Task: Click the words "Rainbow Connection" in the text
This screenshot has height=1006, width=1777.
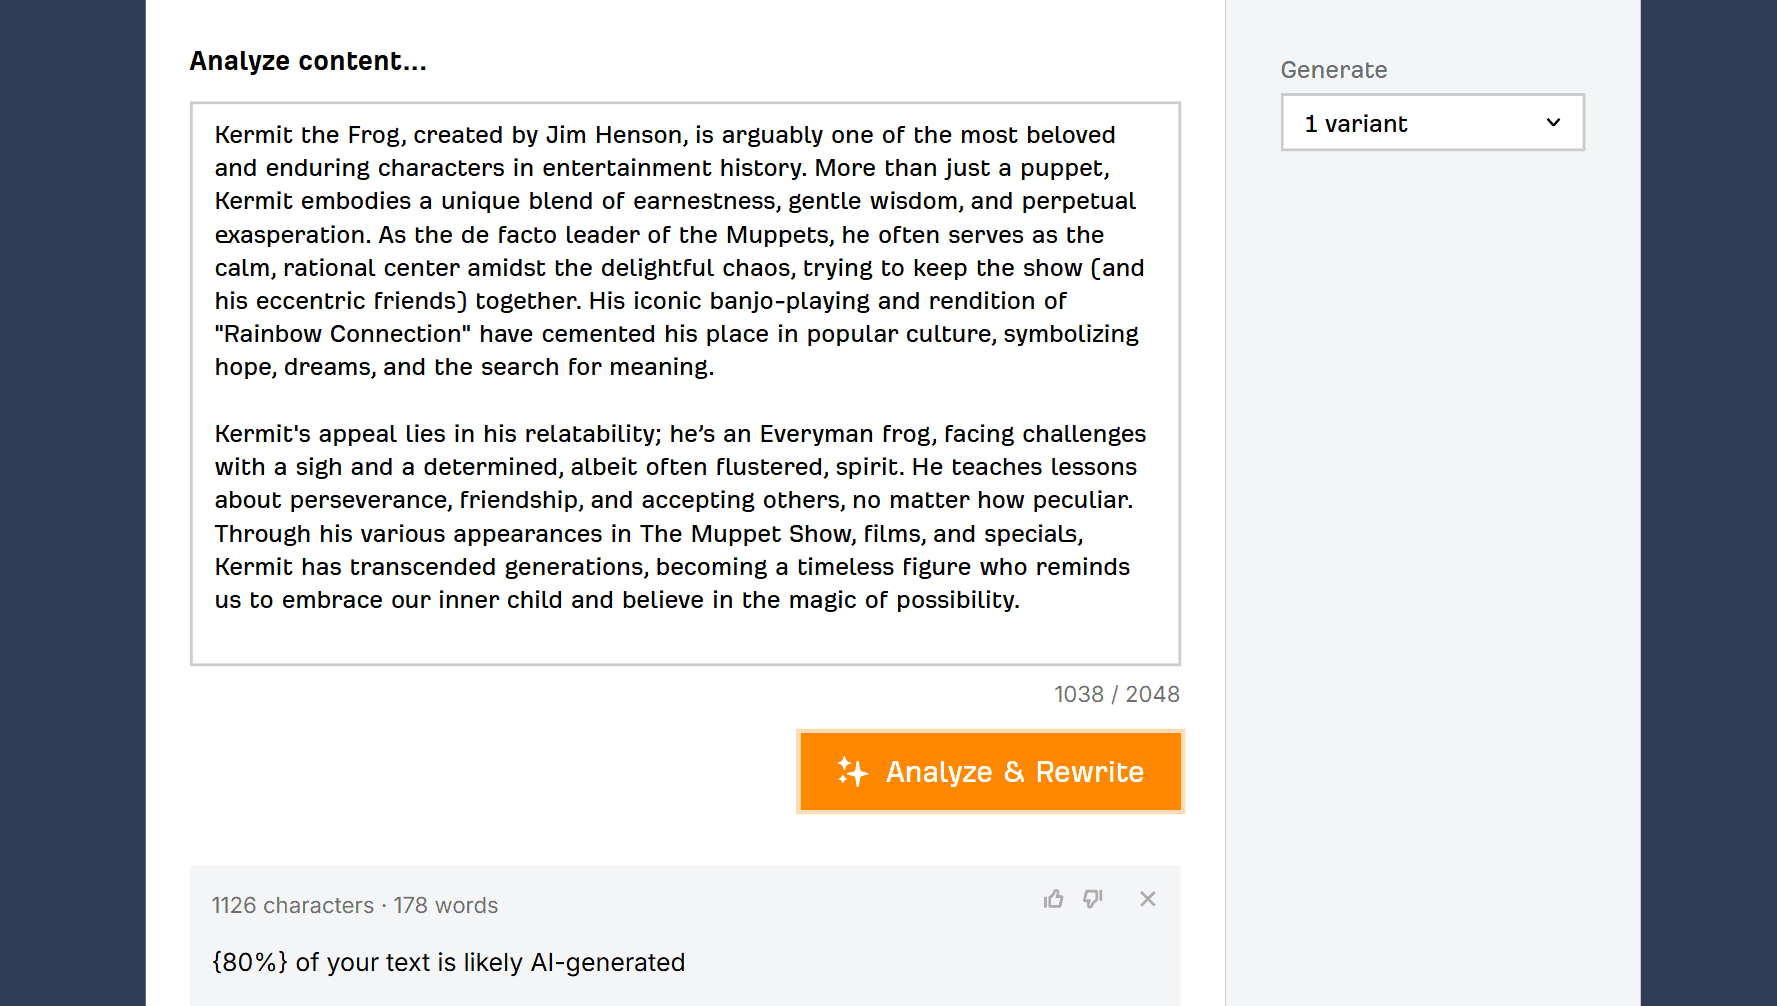Action: [342, 334]
